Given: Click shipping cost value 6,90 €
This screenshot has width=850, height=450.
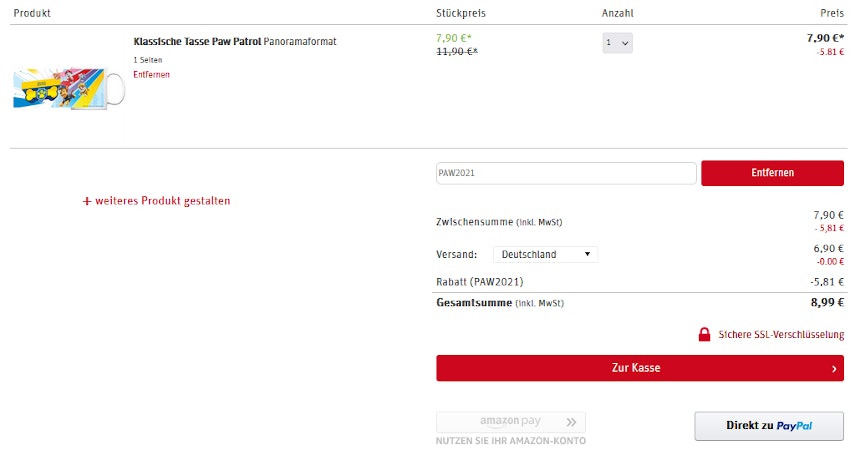Looking at the screenshot, I should tap(828, 249).
